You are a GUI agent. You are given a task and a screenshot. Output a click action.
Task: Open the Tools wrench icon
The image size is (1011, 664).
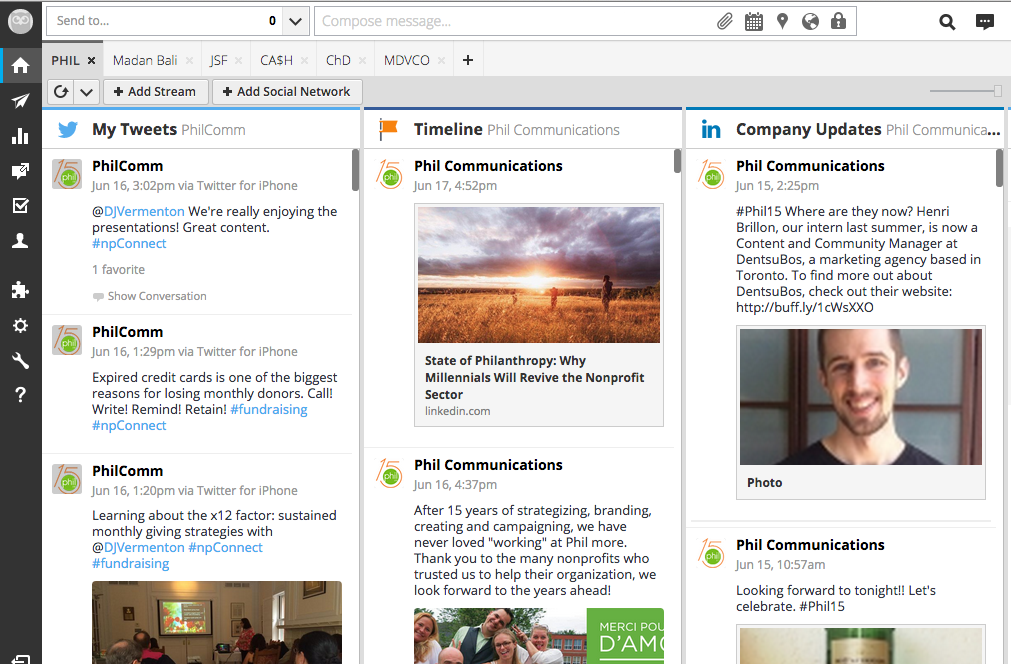[x=20, y=360]
